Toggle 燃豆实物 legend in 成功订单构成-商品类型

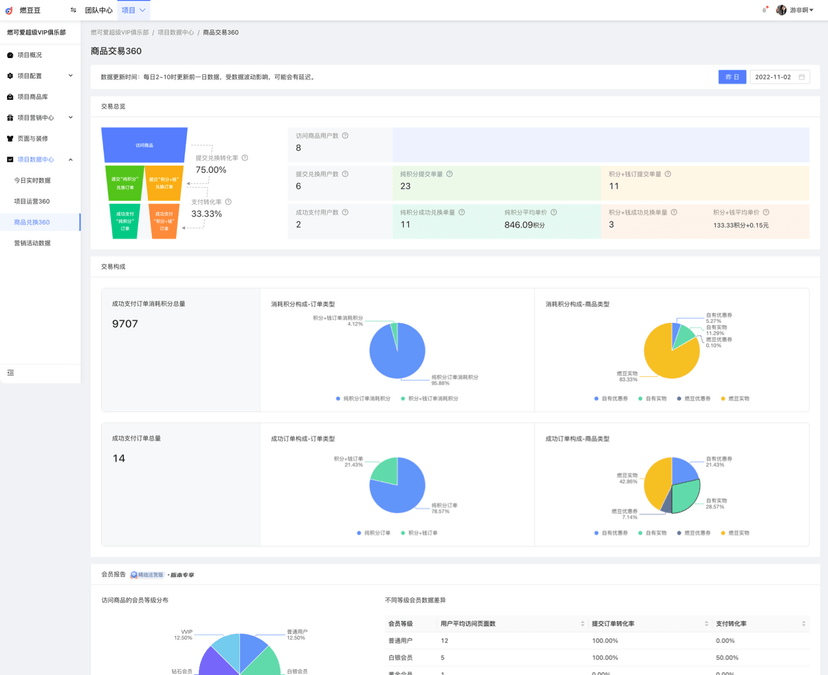(x=735, y=533)
